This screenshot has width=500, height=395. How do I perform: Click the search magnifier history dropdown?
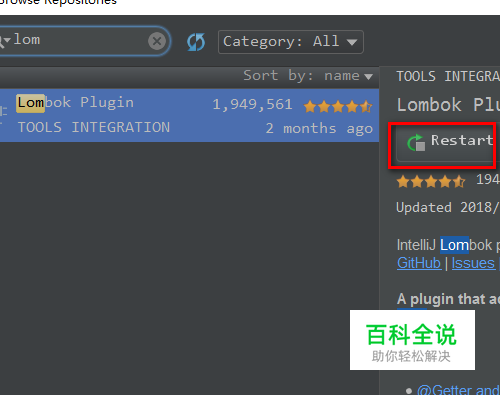(4, 41)
